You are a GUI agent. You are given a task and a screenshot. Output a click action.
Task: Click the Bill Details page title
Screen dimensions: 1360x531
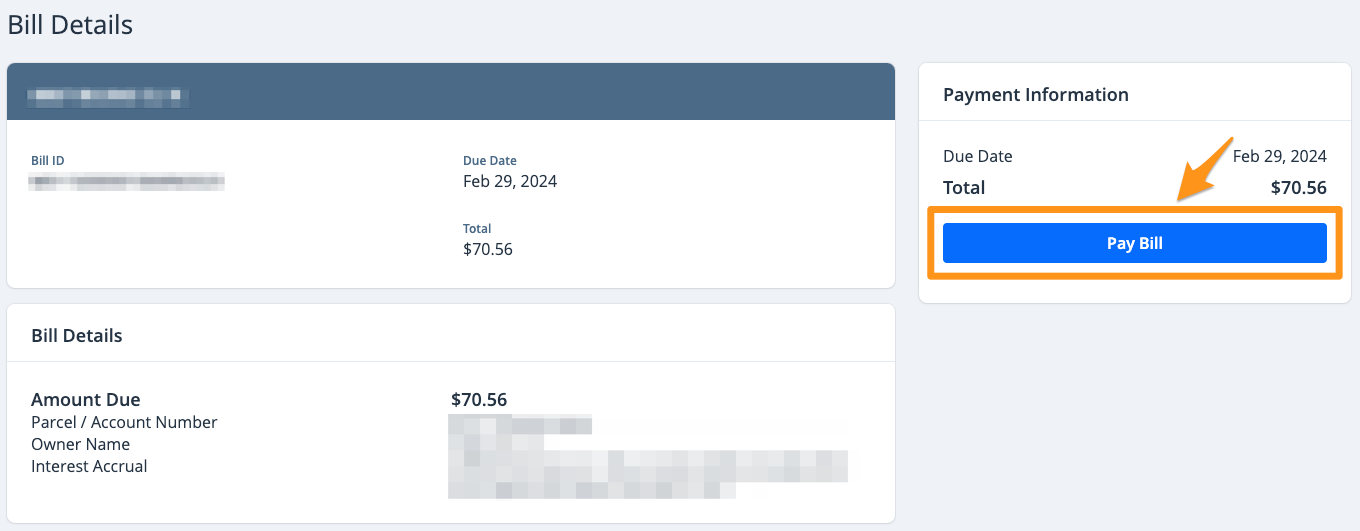(70, 25)
